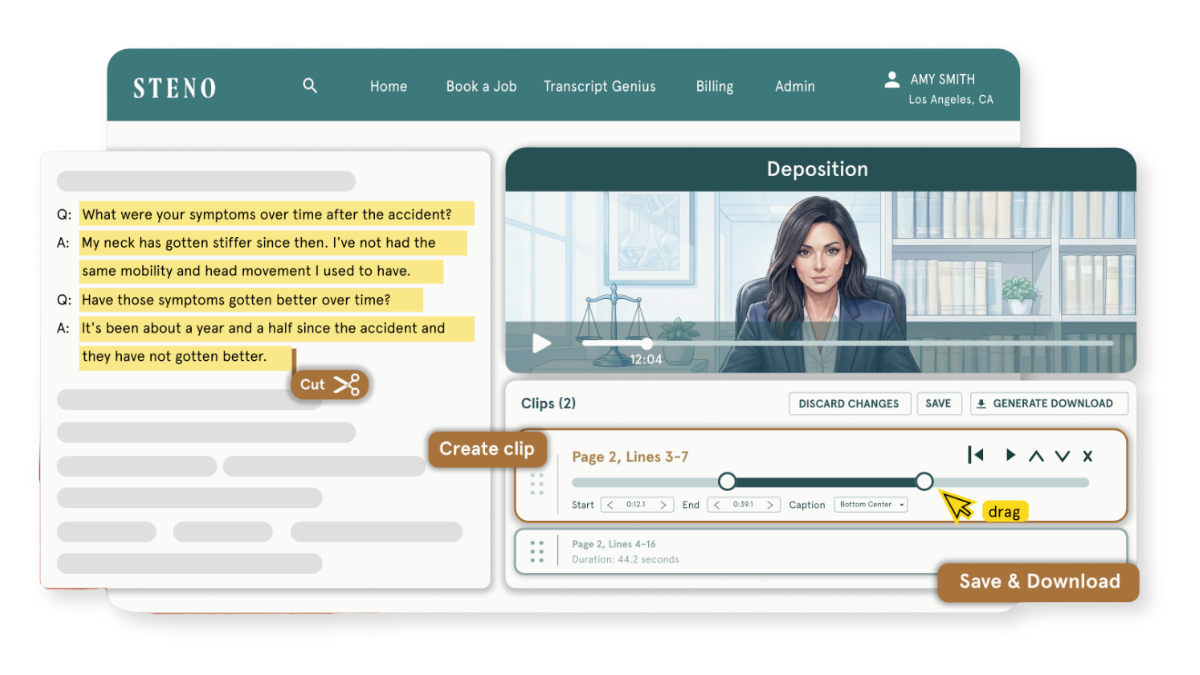Go to the Home menu
The width and height of the screenshot is (1200, 675).
click(388, 86)
